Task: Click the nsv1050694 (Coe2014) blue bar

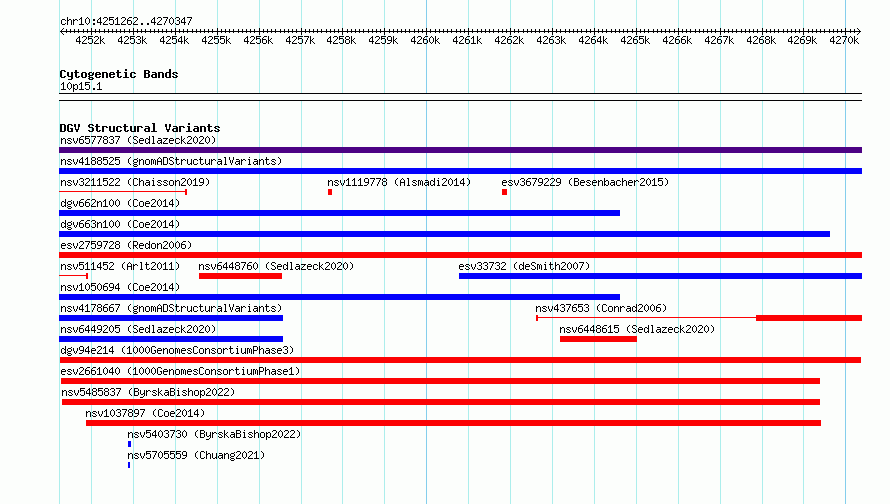Action: coord(339,297)
